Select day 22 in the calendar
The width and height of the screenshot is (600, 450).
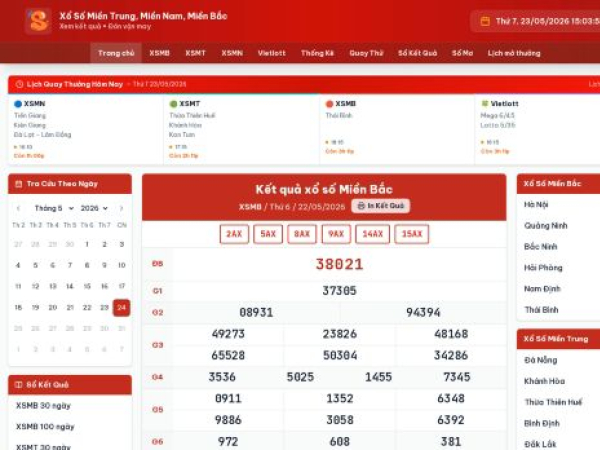pyautogui.click(x=87, y=308)
